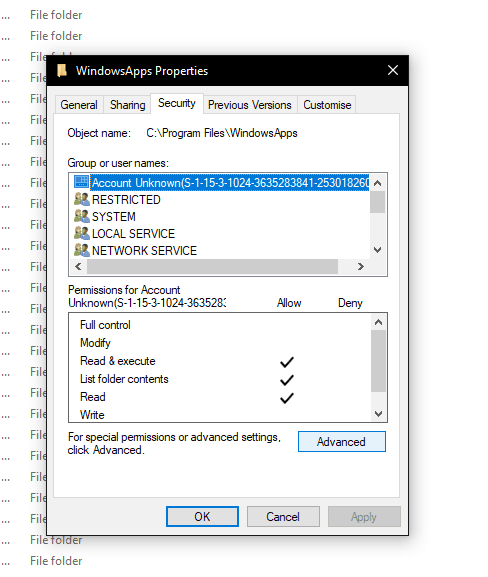Click the NETWORK SERVICE users icon
The width and height of the screenshot is (488, 577).
tap(81, 250)
